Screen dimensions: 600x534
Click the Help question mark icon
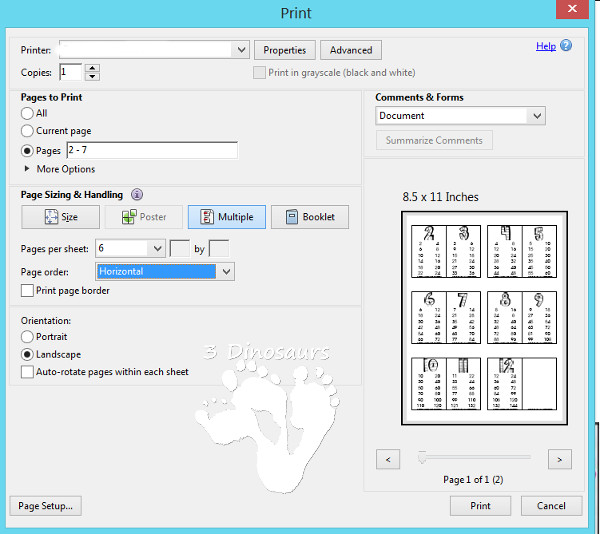[566, 46]
